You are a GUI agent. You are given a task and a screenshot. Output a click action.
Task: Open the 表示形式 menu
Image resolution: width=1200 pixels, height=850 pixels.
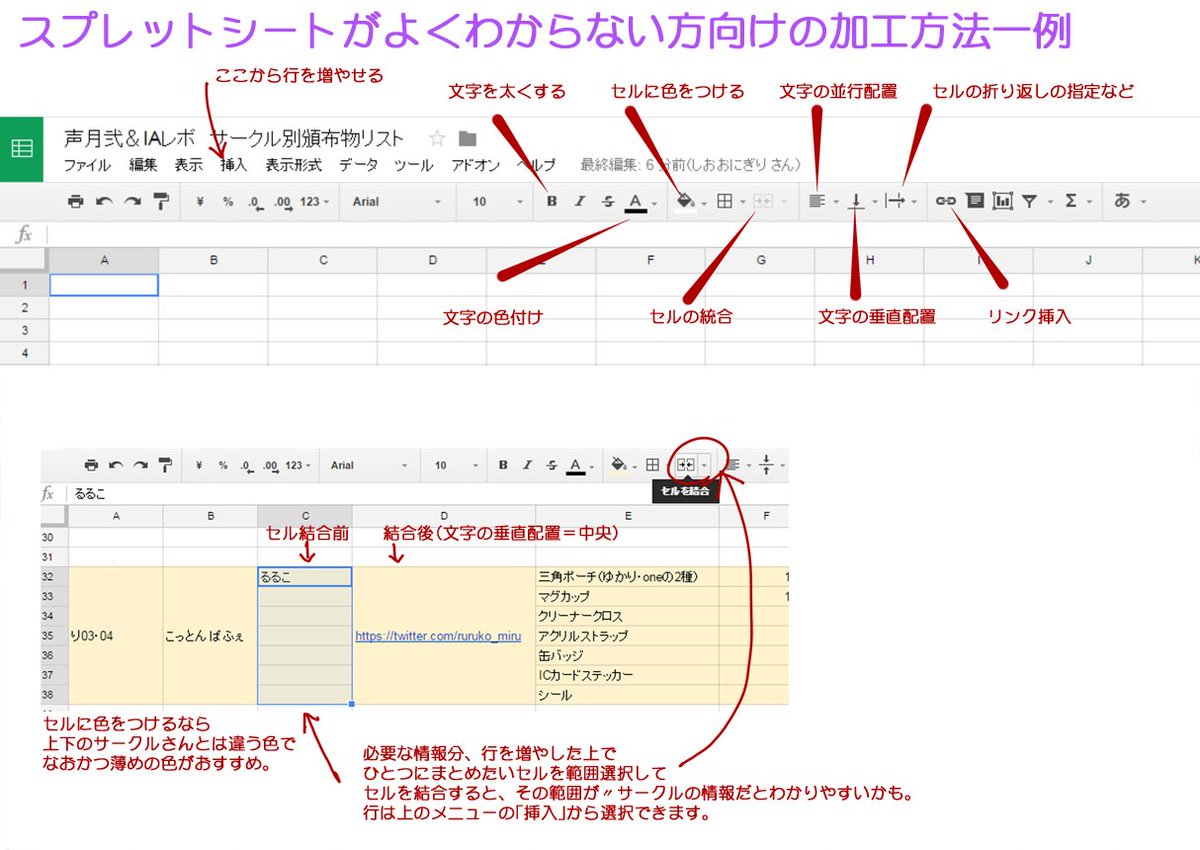(293, 165)
